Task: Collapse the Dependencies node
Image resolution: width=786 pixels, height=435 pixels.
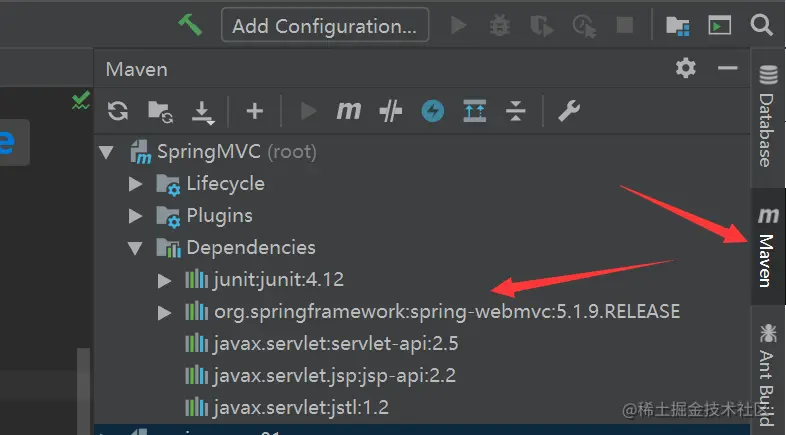Action: 135,248
